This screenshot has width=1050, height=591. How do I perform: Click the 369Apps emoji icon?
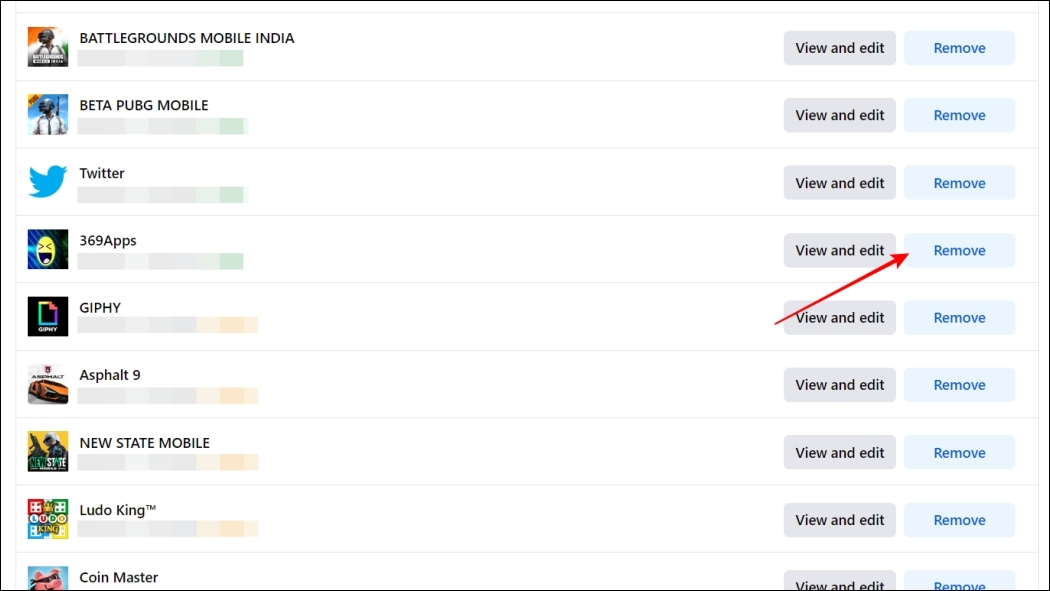[48, 250]
